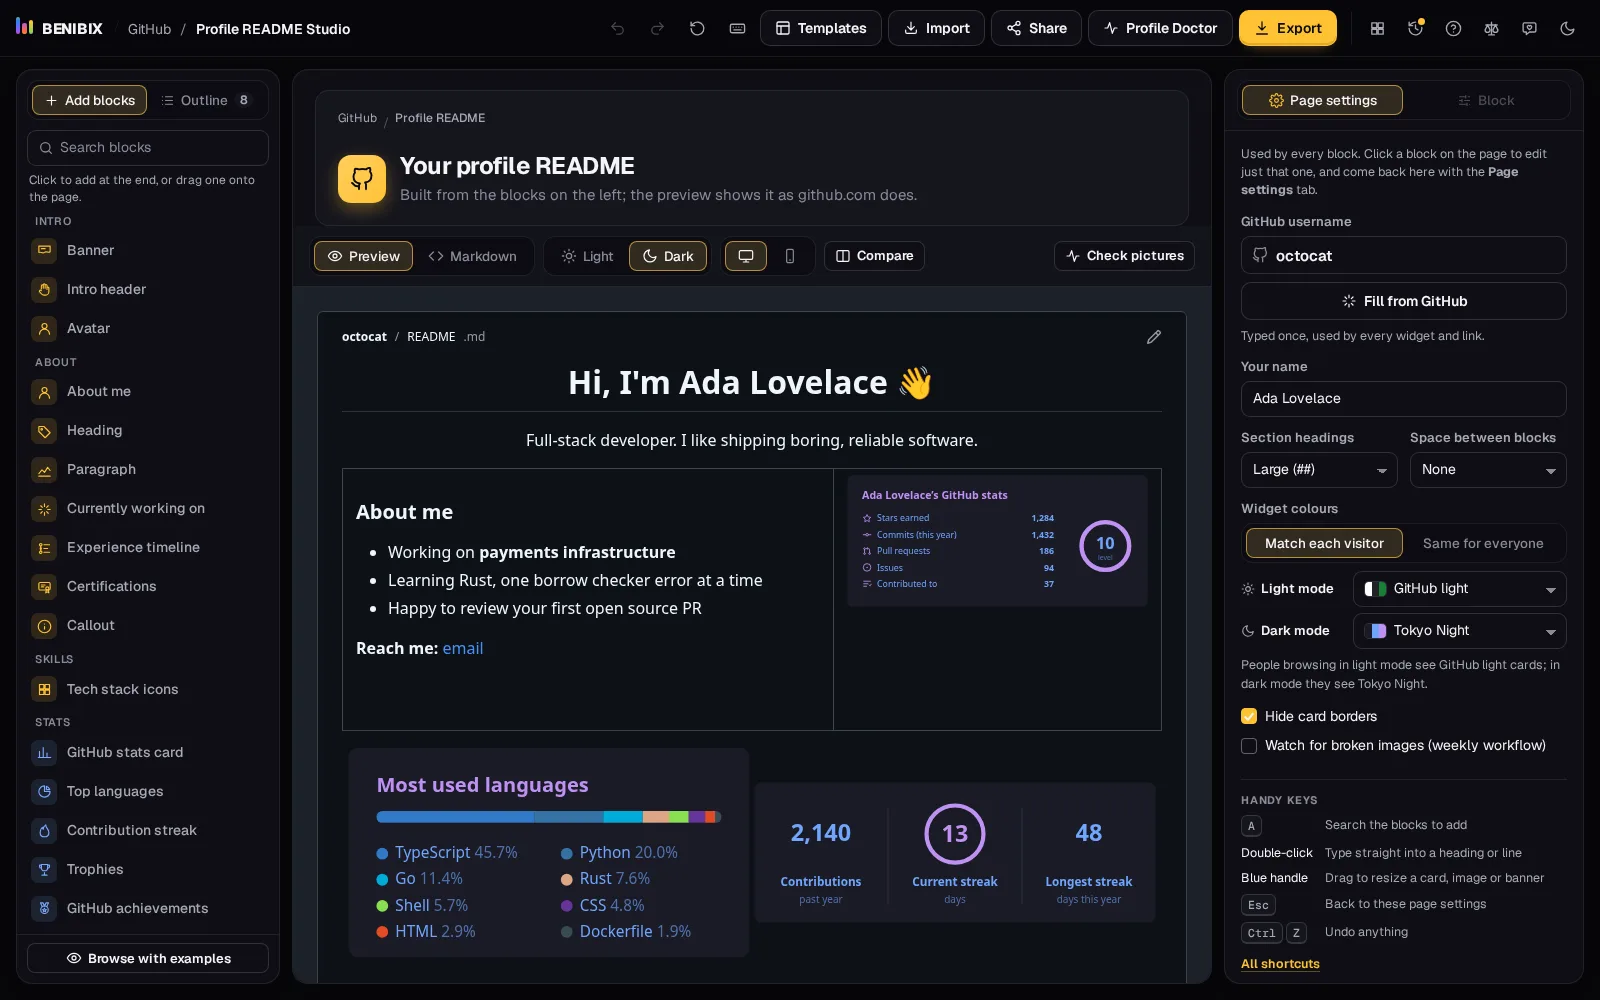Switch preview to Dark theme
This screenshot has width=1600, height=1000.
(668, 256)
